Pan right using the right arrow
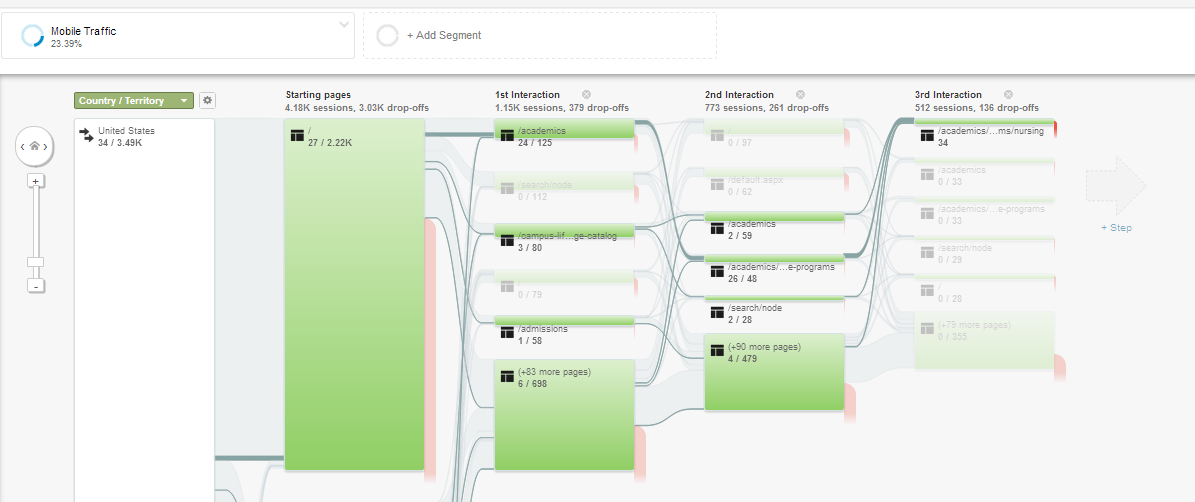This screenshot has width=1195, height=502. coord(45,147)
